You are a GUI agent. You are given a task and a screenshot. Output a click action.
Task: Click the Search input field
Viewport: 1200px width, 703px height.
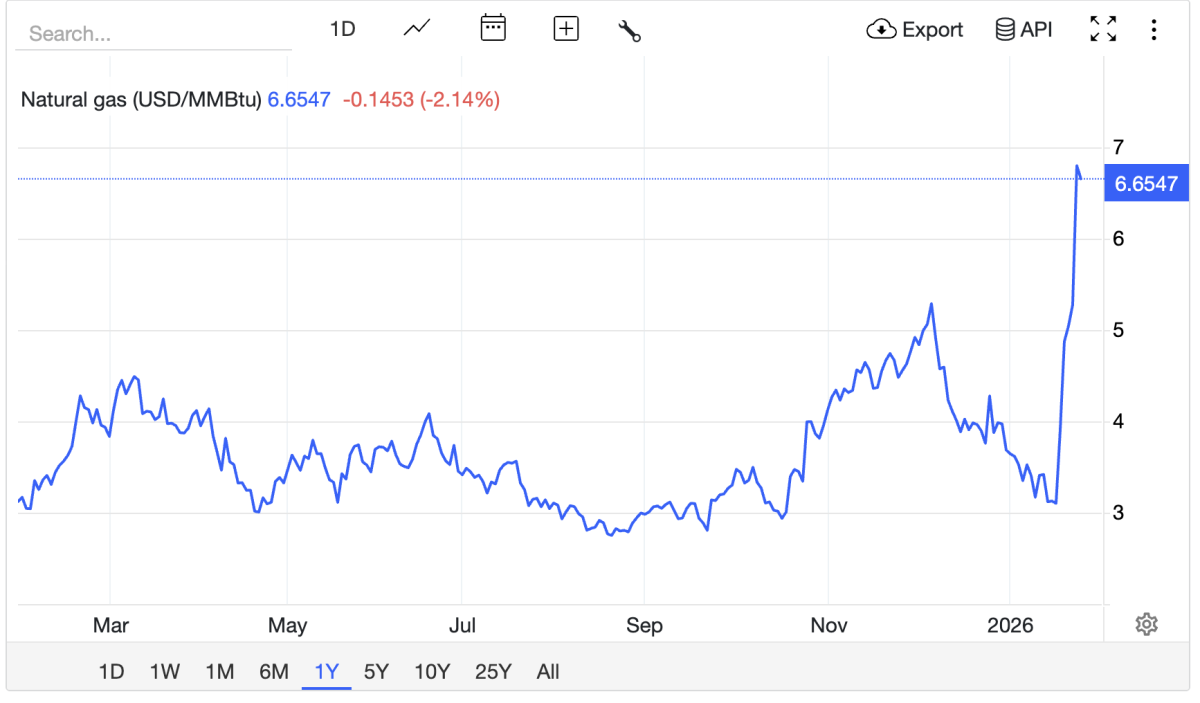tap(153, 34)
